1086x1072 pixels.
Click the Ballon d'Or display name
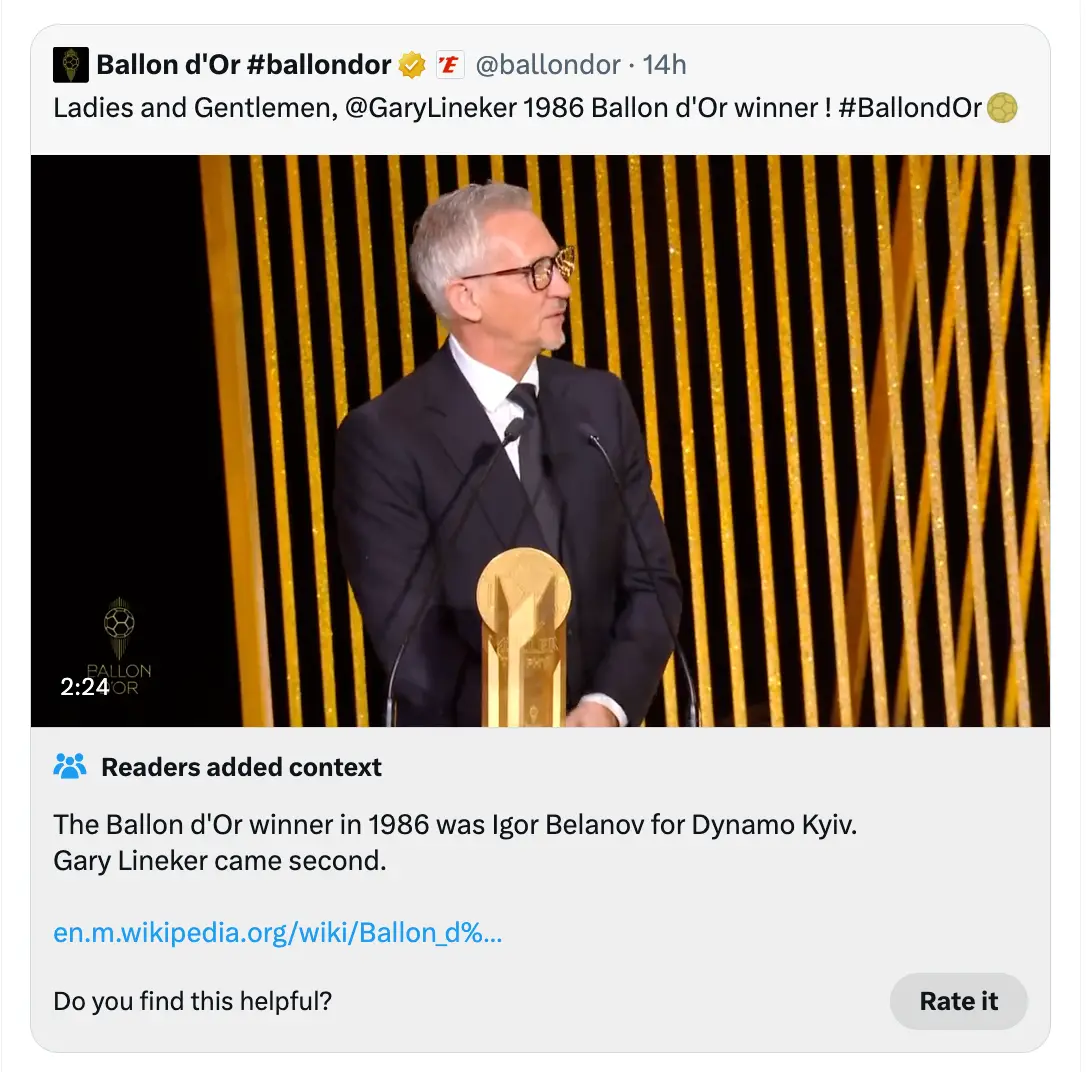coord(243,64)
